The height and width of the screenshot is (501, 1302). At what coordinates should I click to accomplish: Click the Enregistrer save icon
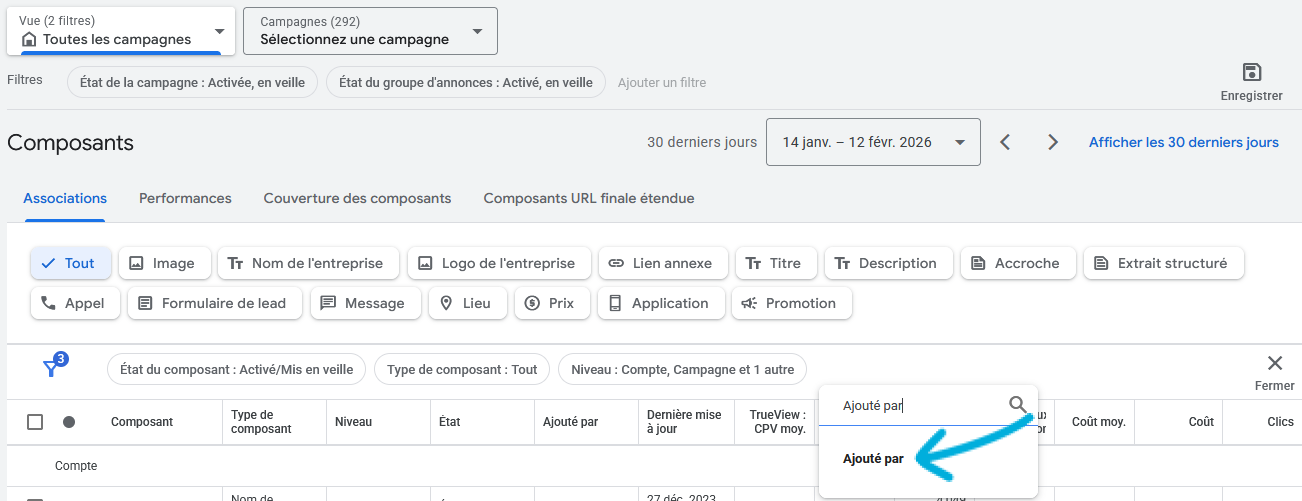1251,73
